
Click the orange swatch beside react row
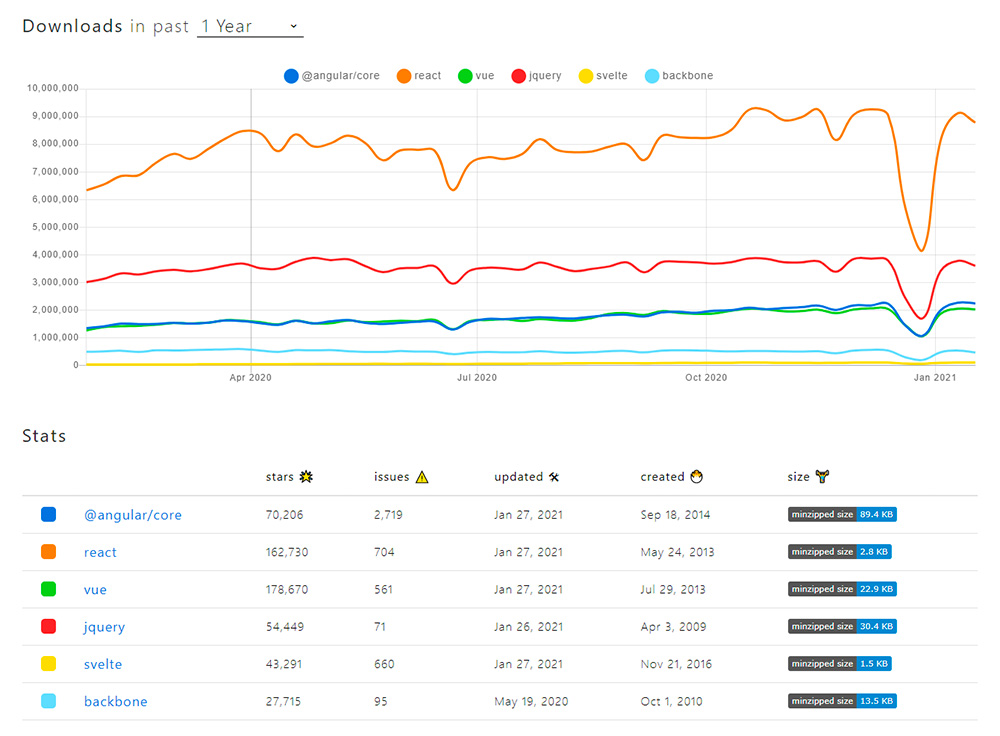48,552
